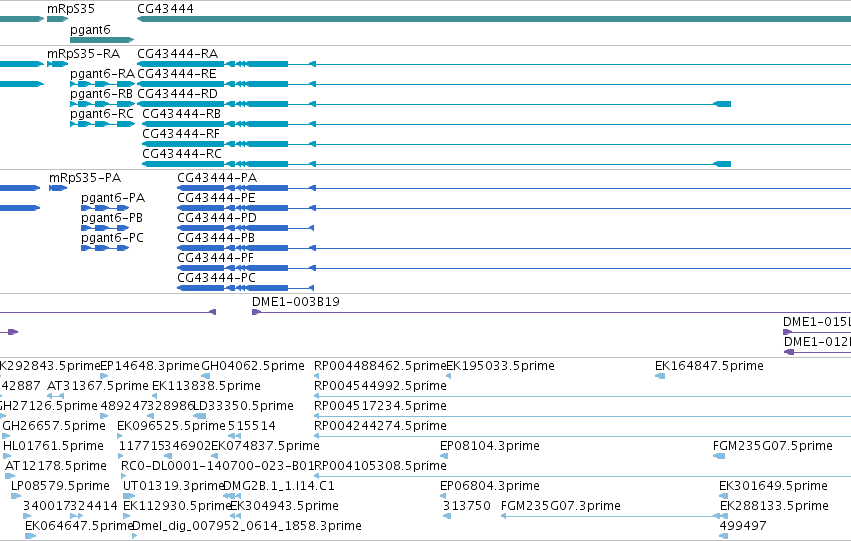Select the 313750 feature label
The width and height of the screenshot is (851, 541).
[467, 507]
